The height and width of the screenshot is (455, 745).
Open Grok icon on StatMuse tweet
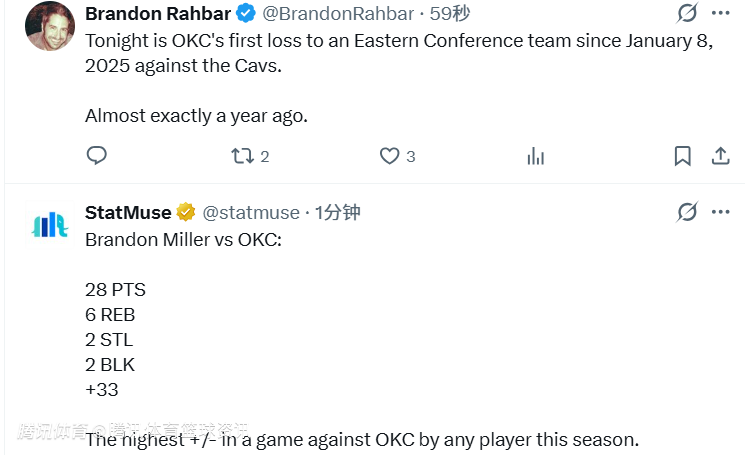click(687, 212)
